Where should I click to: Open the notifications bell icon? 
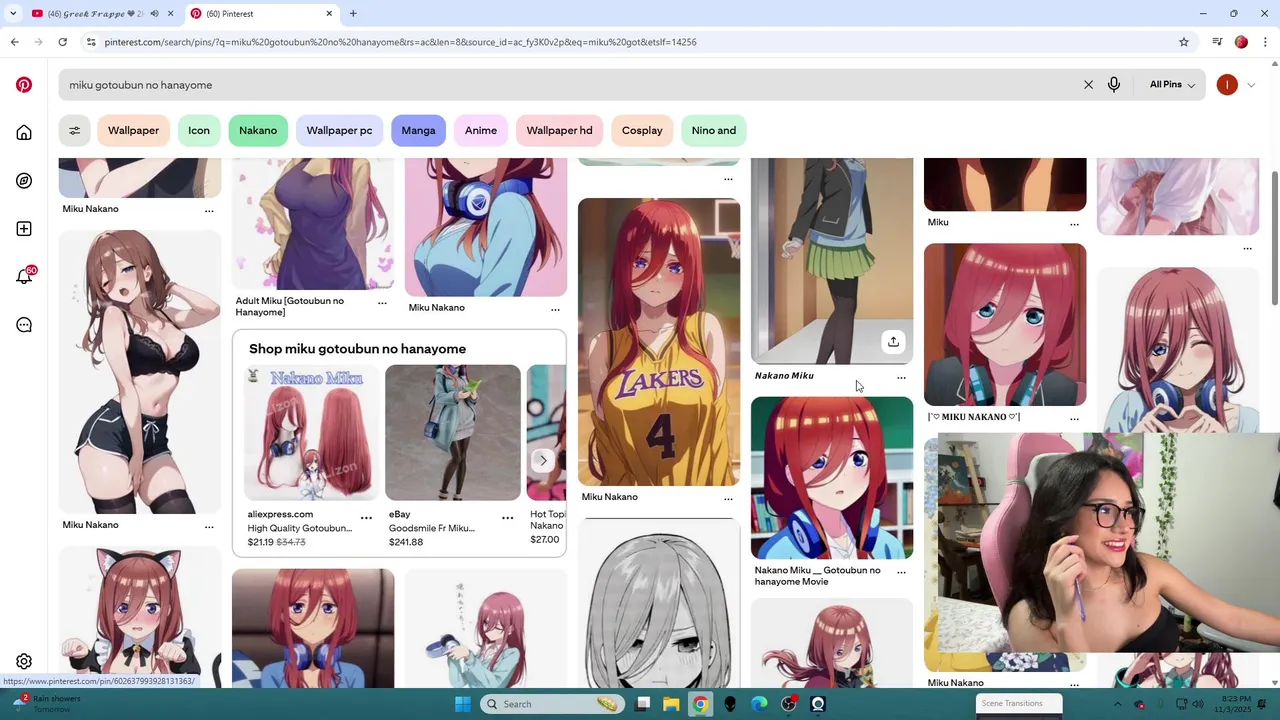[x=24, y=277]
